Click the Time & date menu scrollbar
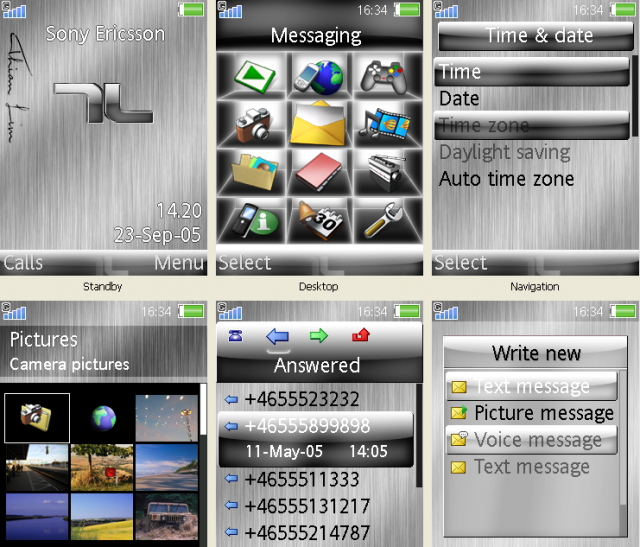The width and height of the screenshot is (640, 547). 634,96
